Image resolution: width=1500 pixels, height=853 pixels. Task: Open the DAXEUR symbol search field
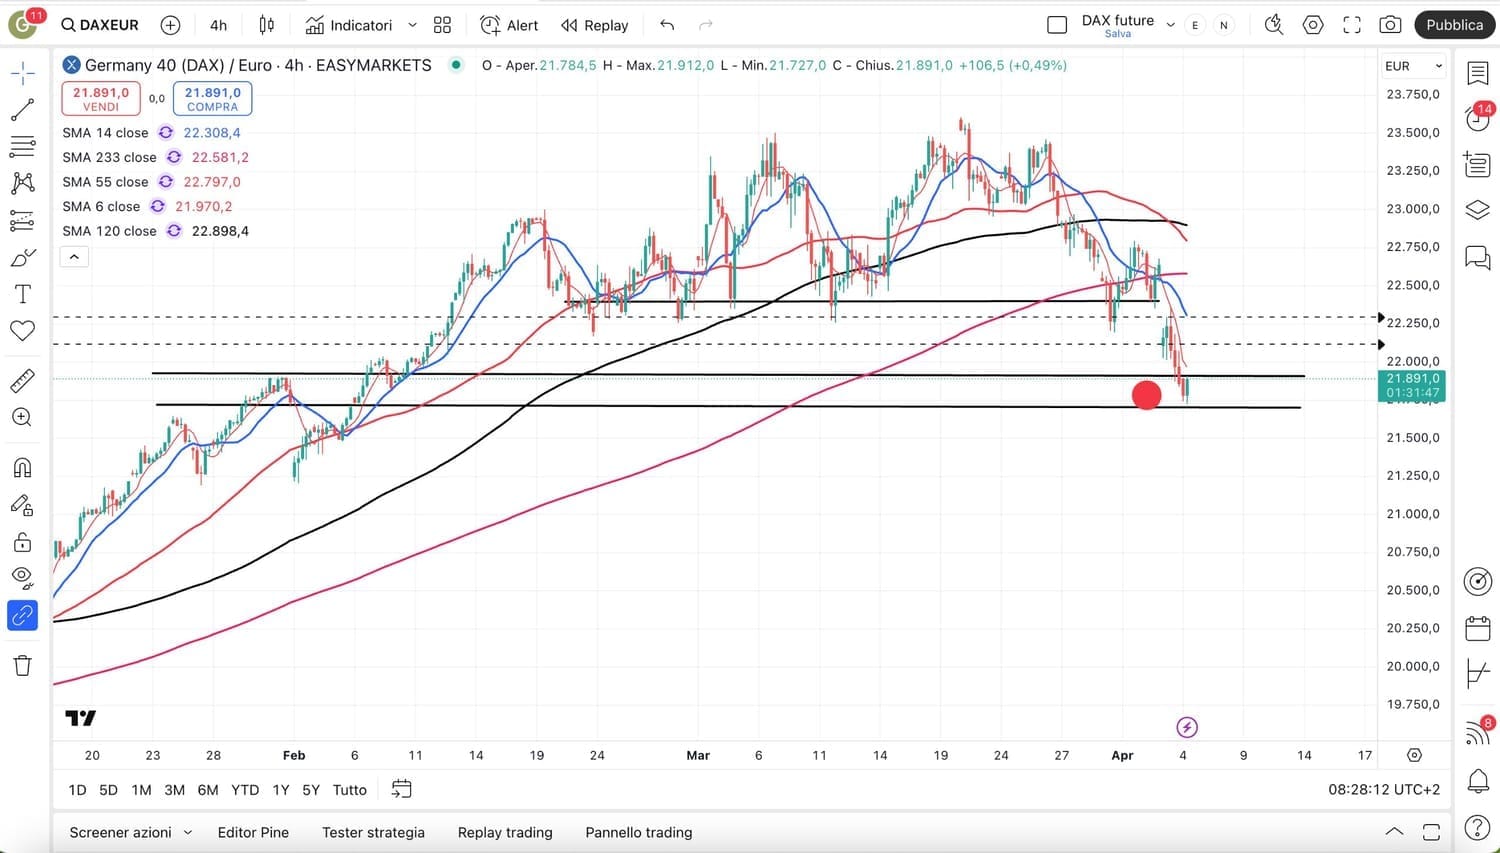pyautogui.click(x=100, y=25)
